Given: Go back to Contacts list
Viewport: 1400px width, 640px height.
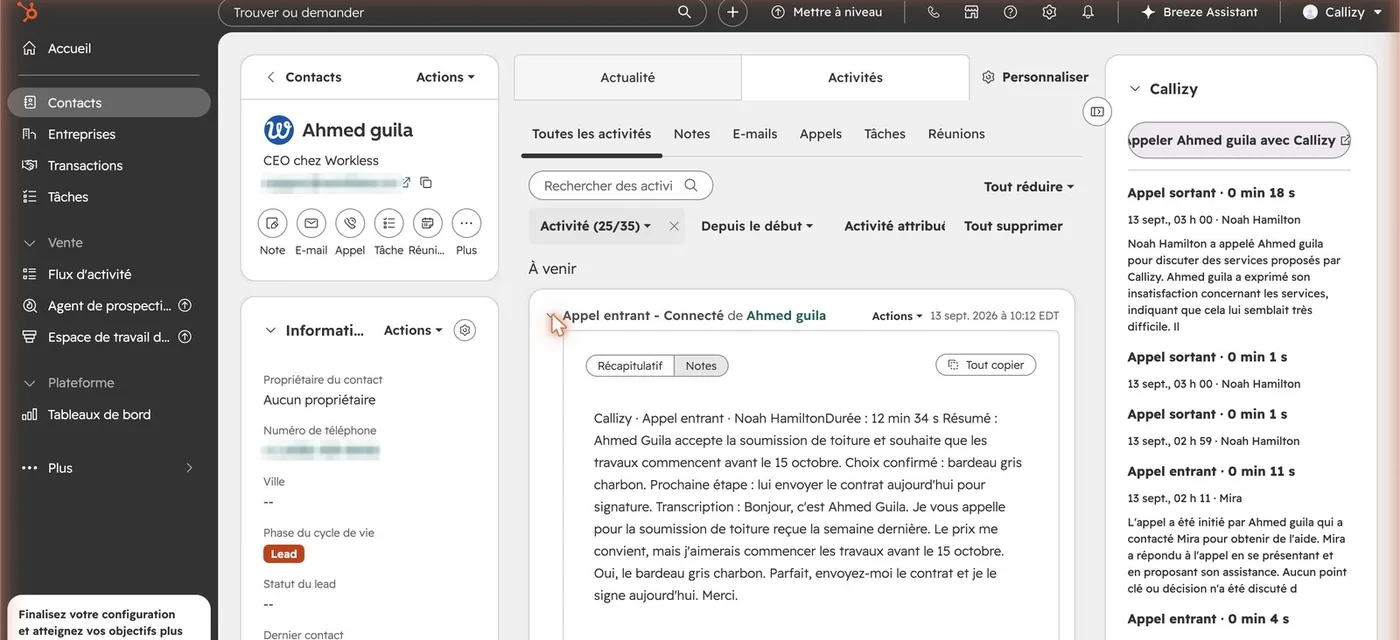Looking at the screenshot, I should [x=303, y=77].
